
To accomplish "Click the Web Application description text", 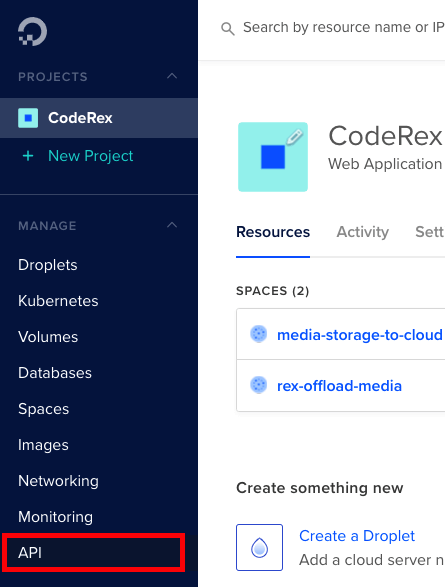I will [385, 164].
